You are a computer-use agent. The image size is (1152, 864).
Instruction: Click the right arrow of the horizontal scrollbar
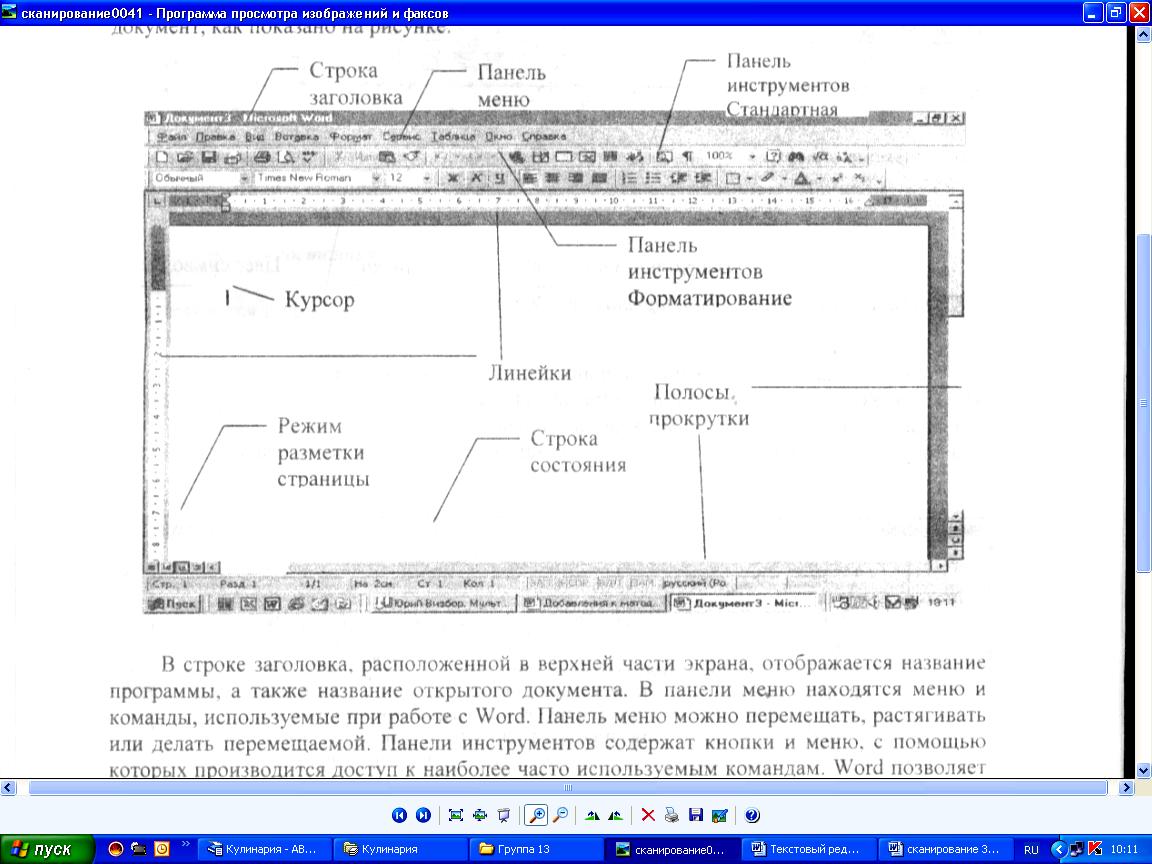pos(1126,788)
